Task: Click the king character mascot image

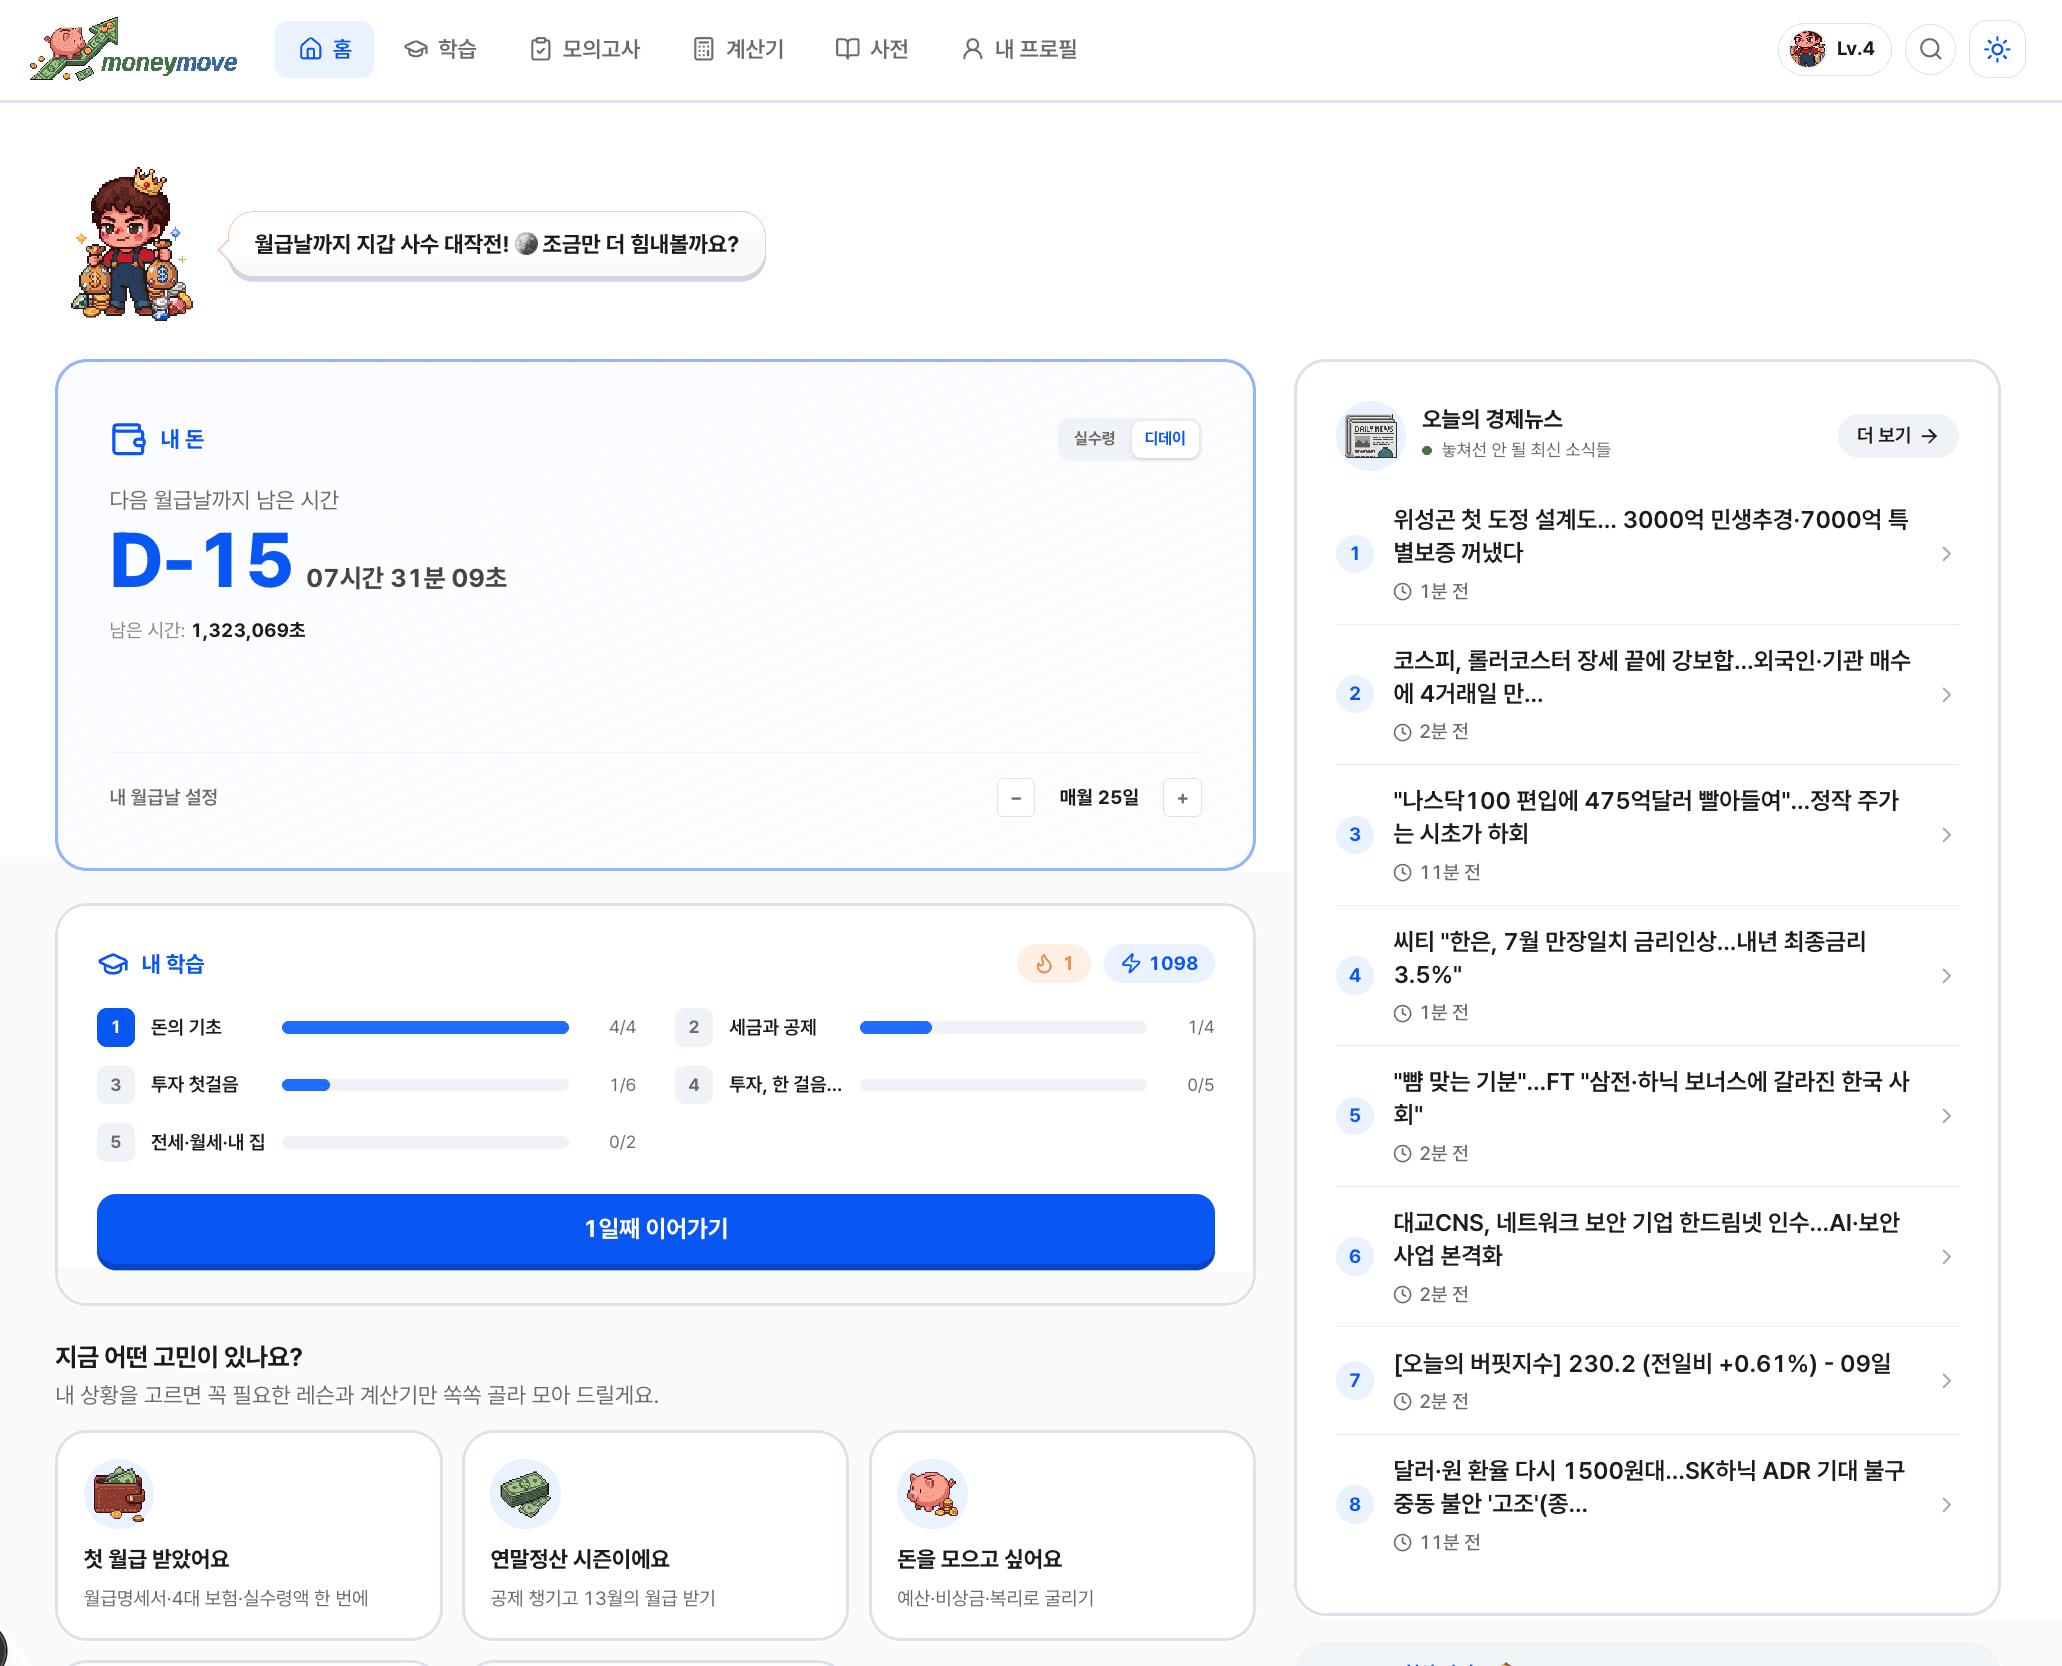Action: click(x=132, y=244)
